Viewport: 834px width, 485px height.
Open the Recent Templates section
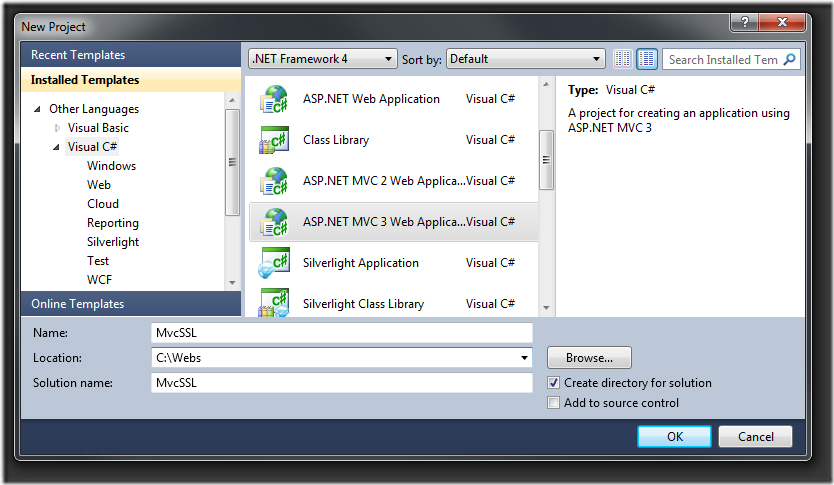pos(131,55)
